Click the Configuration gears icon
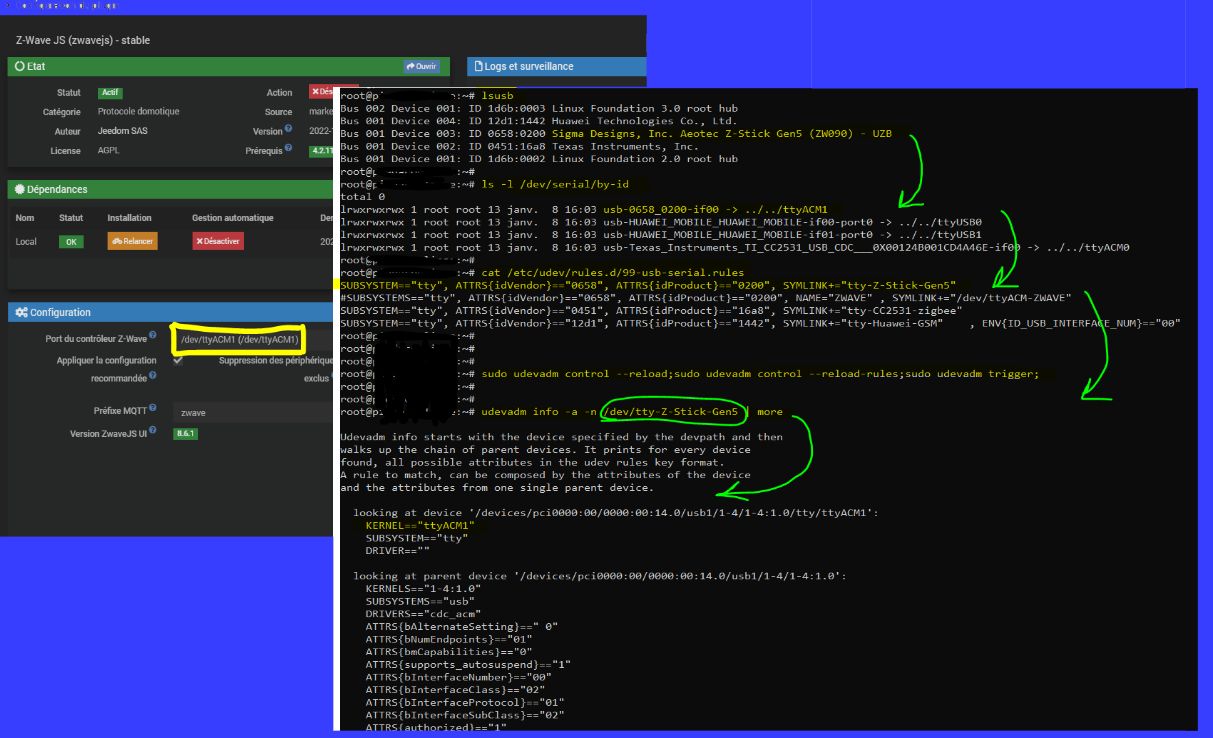 (20, 313)
